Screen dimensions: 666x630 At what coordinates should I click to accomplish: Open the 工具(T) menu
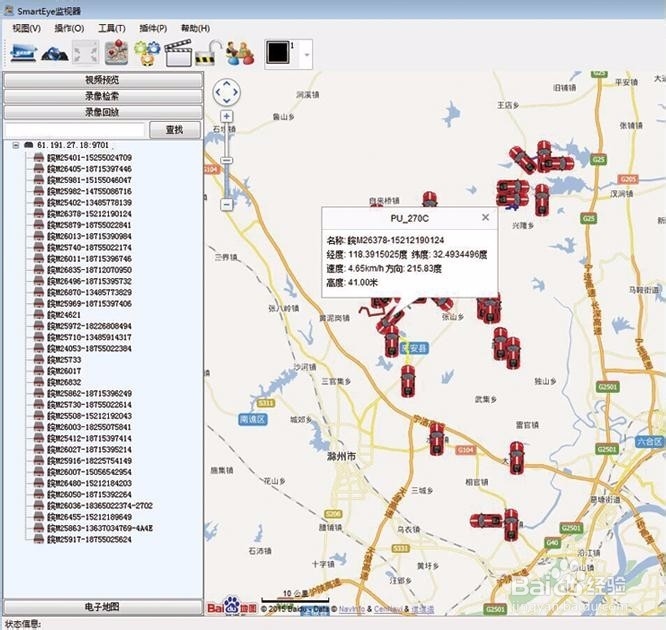click(x=112, y=28)
